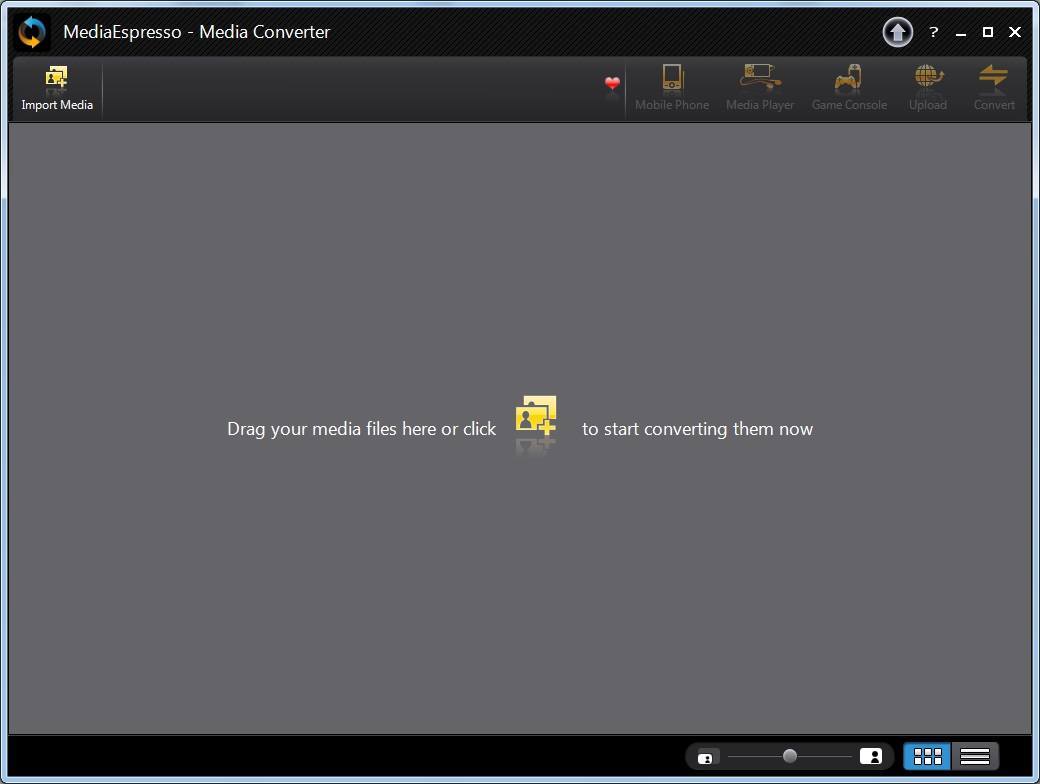
Task: Open the Upload destination options
Action: coord(927,85)
